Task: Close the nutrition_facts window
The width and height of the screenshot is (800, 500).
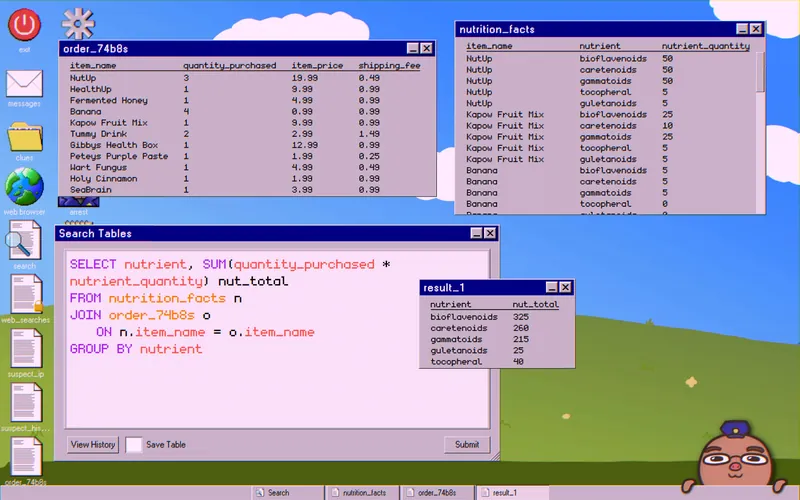Action: (756, 29)
